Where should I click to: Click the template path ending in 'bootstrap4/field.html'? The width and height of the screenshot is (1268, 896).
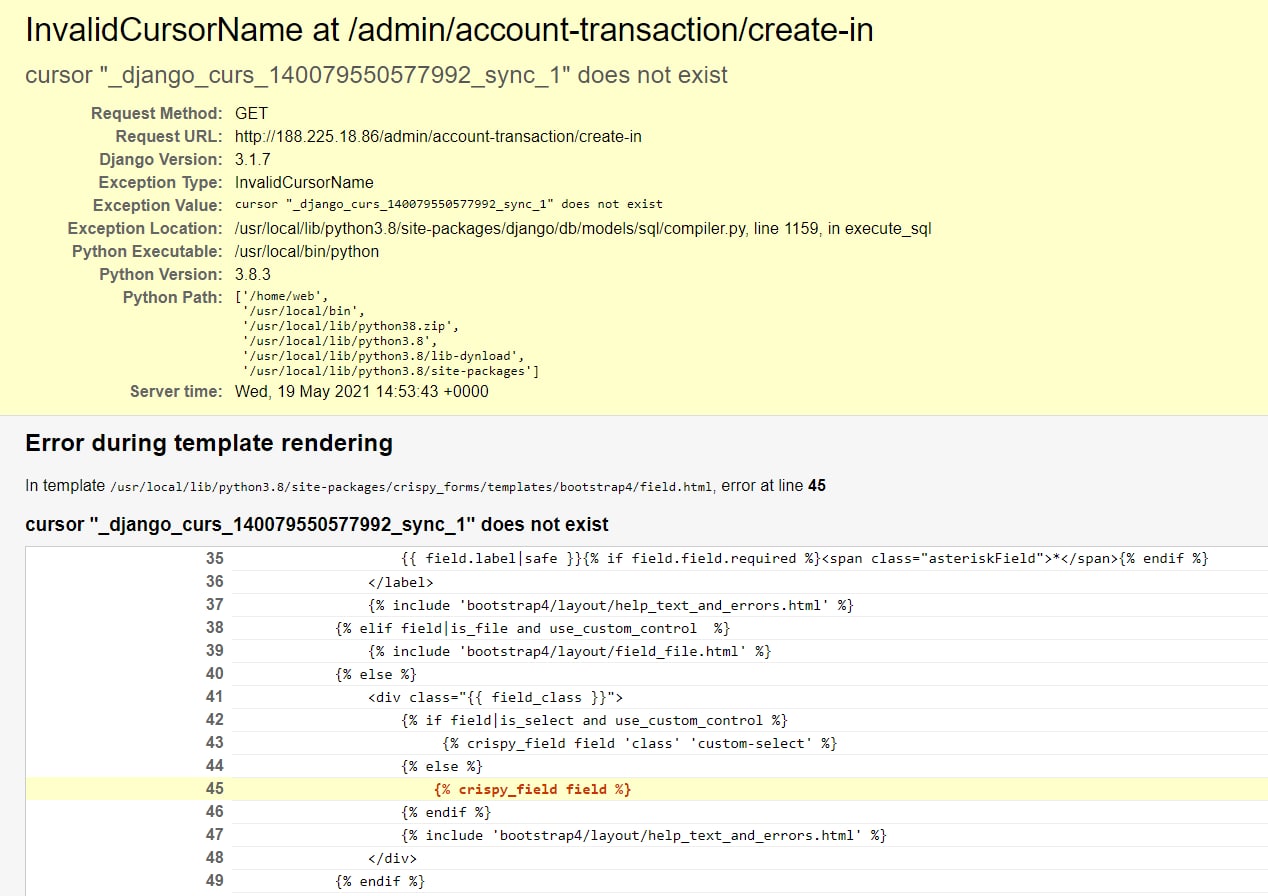click(x=411, y=487)
